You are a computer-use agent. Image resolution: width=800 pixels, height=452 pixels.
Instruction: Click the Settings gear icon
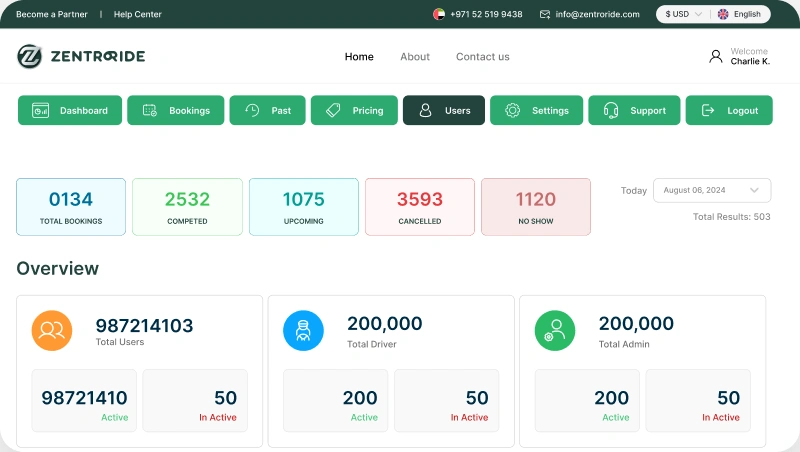(512, 110)
